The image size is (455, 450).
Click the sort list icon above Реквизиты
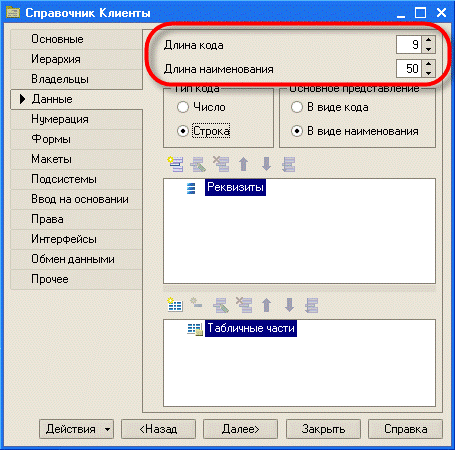[289, 164]
